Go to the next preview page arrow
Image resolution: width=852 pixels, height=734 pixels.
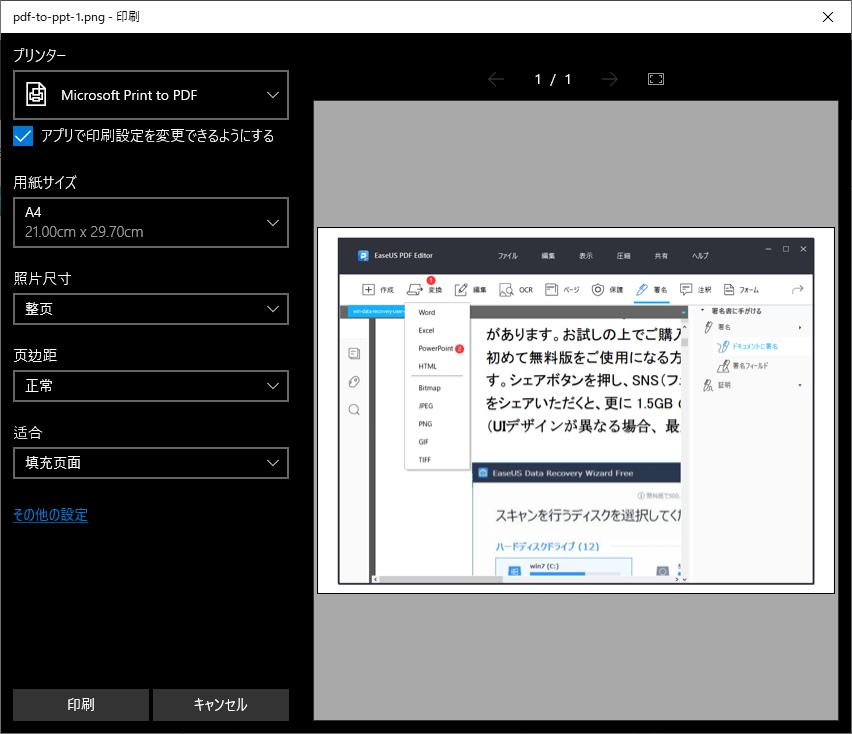pos(610,79)
